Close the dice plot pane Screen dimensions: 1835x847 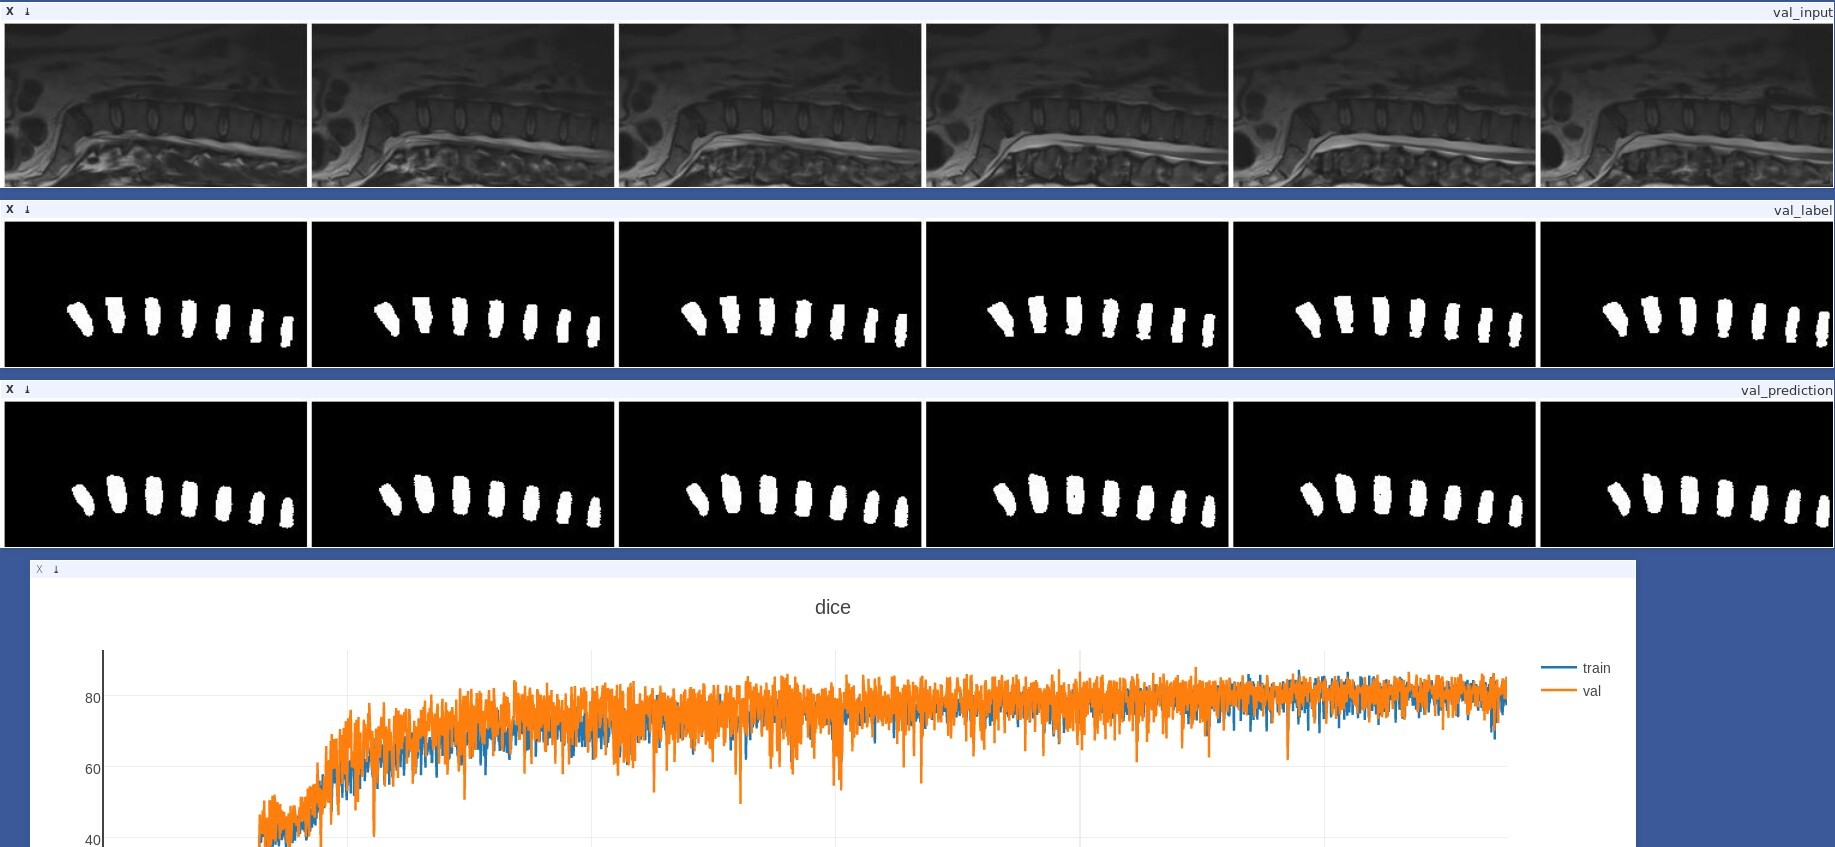click(x=39, y=569)
